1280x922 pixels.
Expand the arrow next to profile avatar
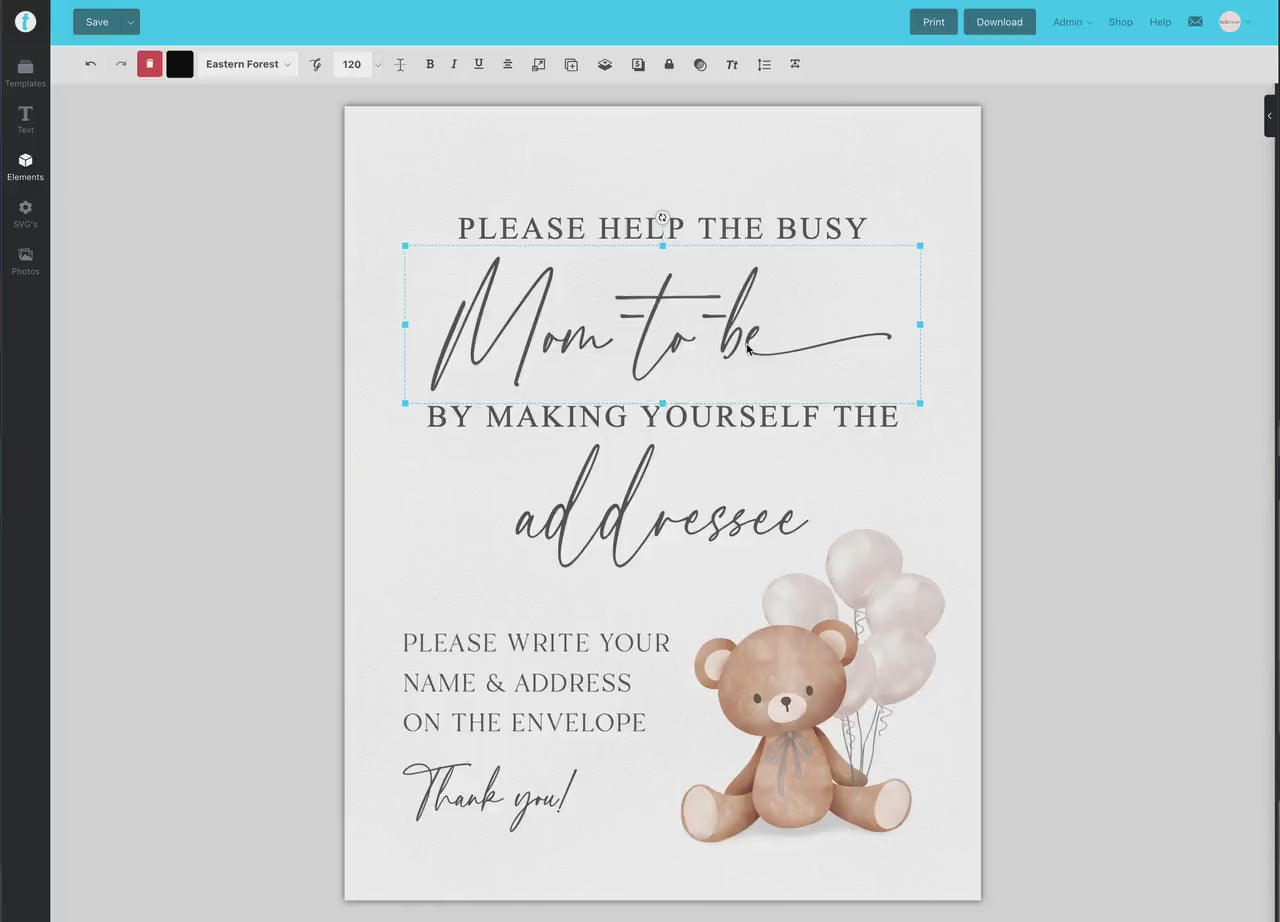pos(1247,22)
